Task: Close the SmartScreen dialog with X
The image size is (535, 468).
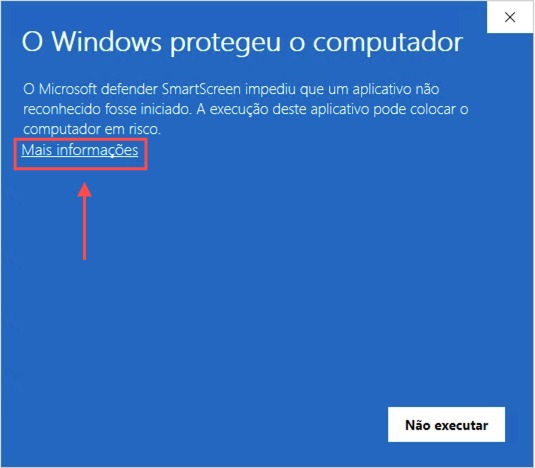Action: pyautogui.click(x=510, y=17)
